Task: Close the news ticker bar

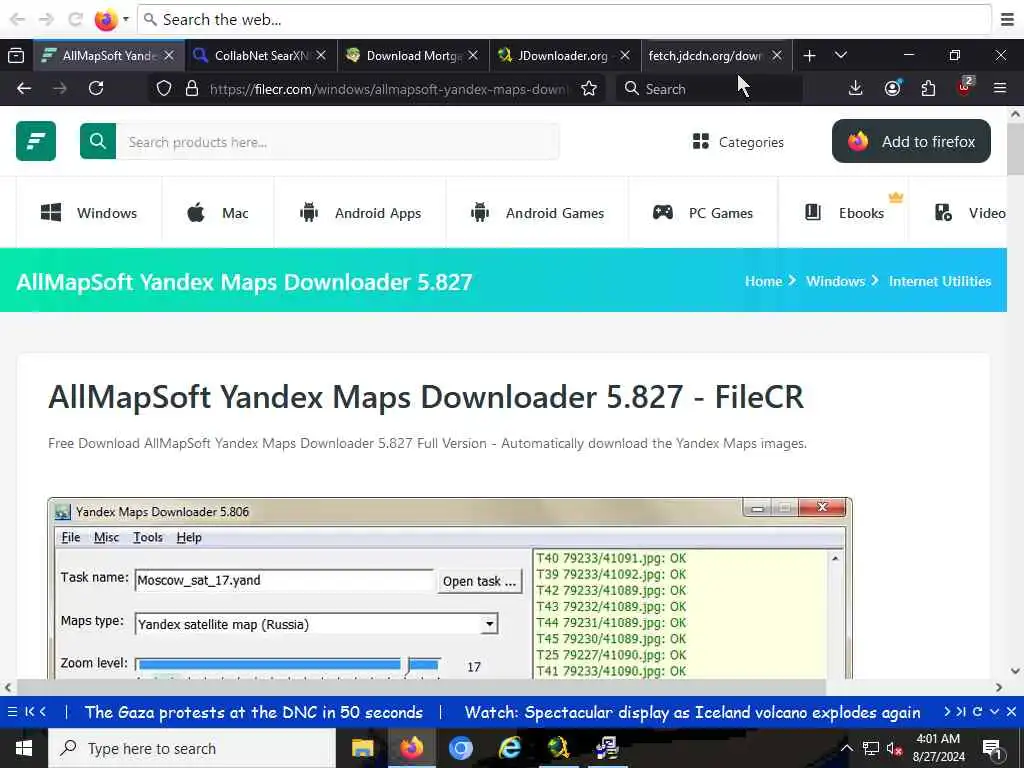Action: [x=1011, y=711]
